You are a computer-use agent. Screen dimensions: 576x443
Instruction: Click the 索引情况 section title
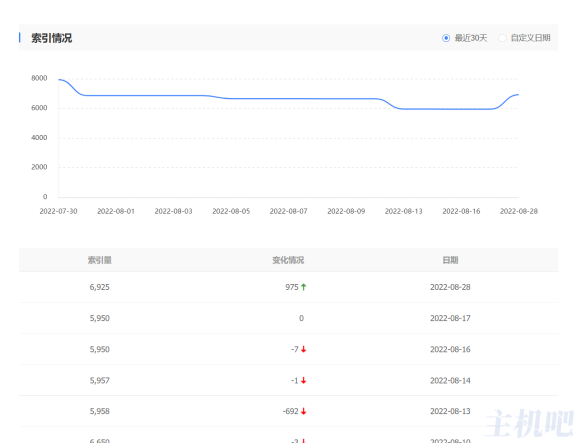(51, 38)
